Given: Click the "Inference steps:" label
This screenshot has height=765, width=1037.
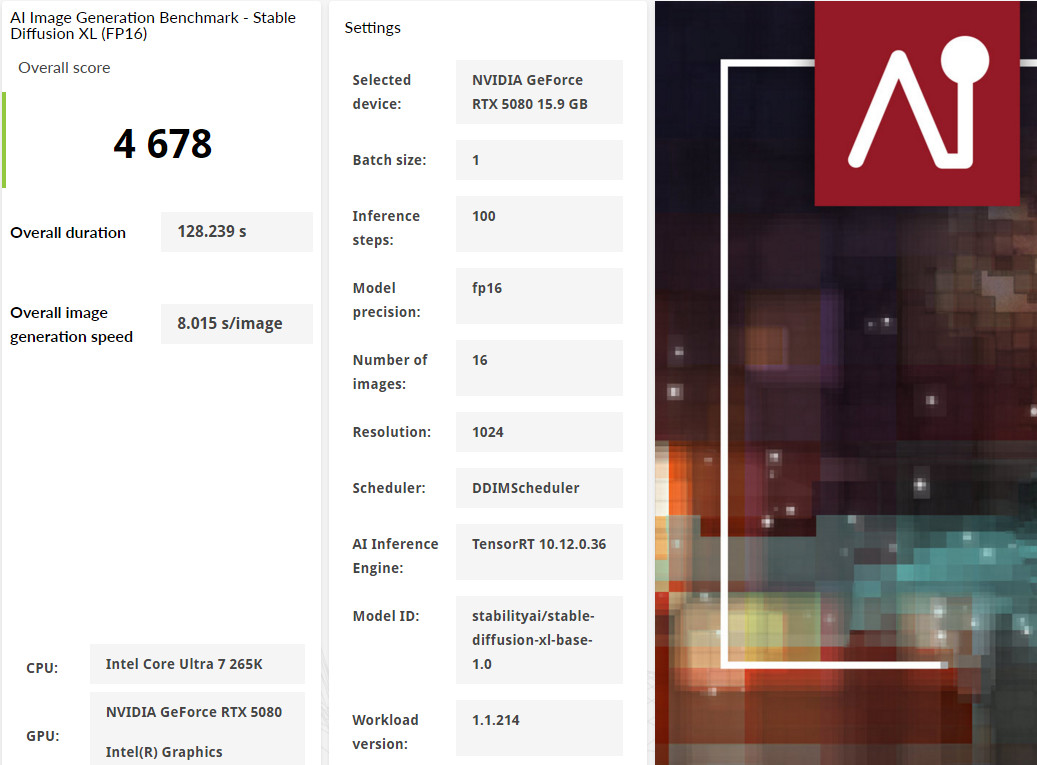Looking at the screenshot, I should coord(386,228).
